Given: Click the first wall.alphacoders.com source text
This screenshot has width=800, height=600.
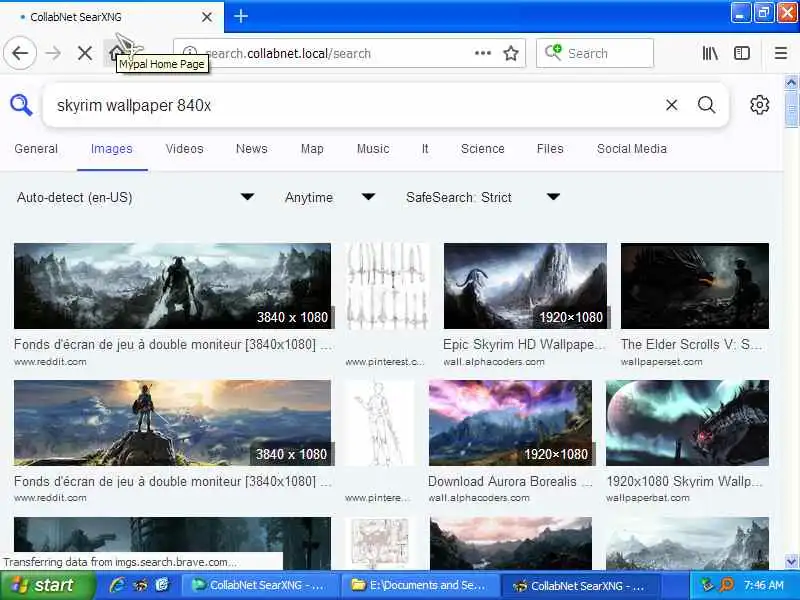Looking at the screenshot, I should point(493,362).
